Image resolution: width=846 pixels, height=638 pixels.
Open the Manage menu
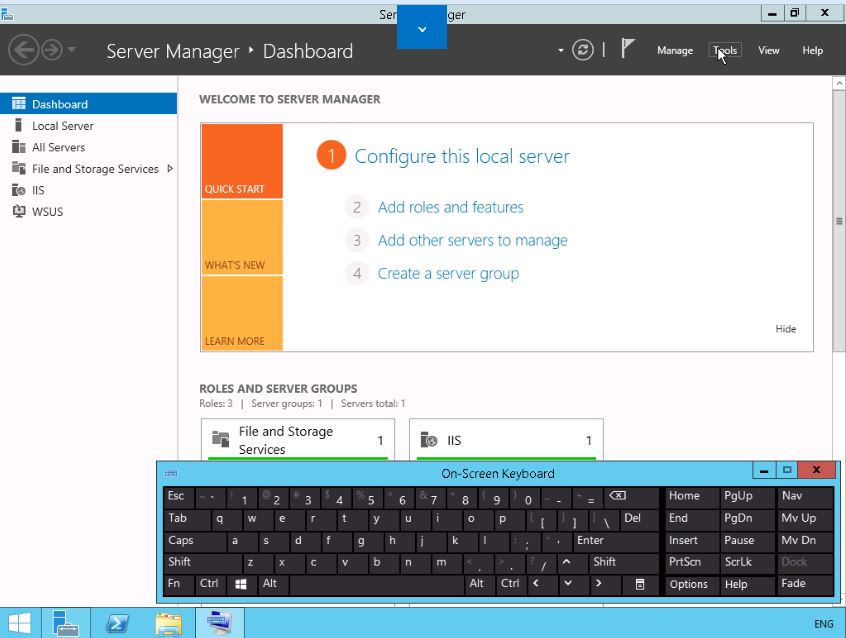coord(675,50)
